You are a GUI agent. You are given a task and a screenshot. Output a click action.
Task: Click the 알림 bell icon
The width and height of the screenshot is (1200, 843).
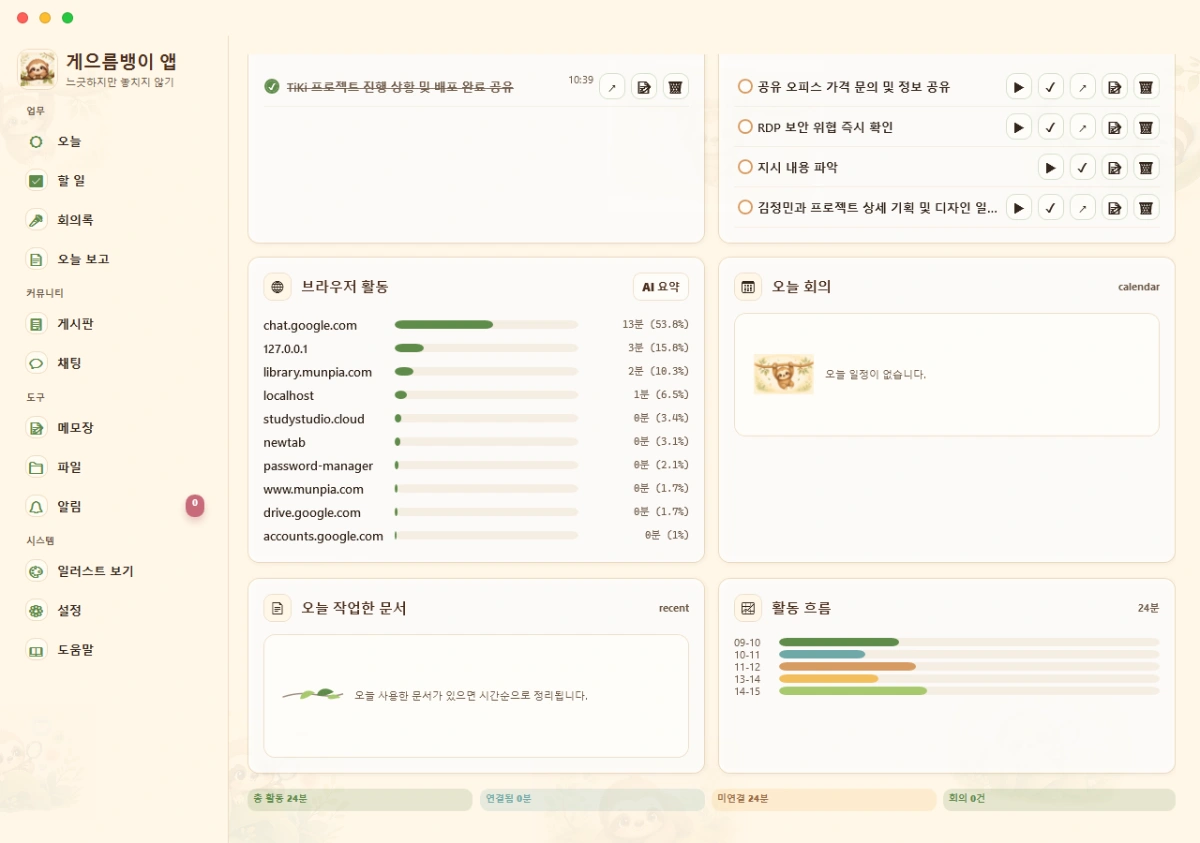(x=37, y=506)
